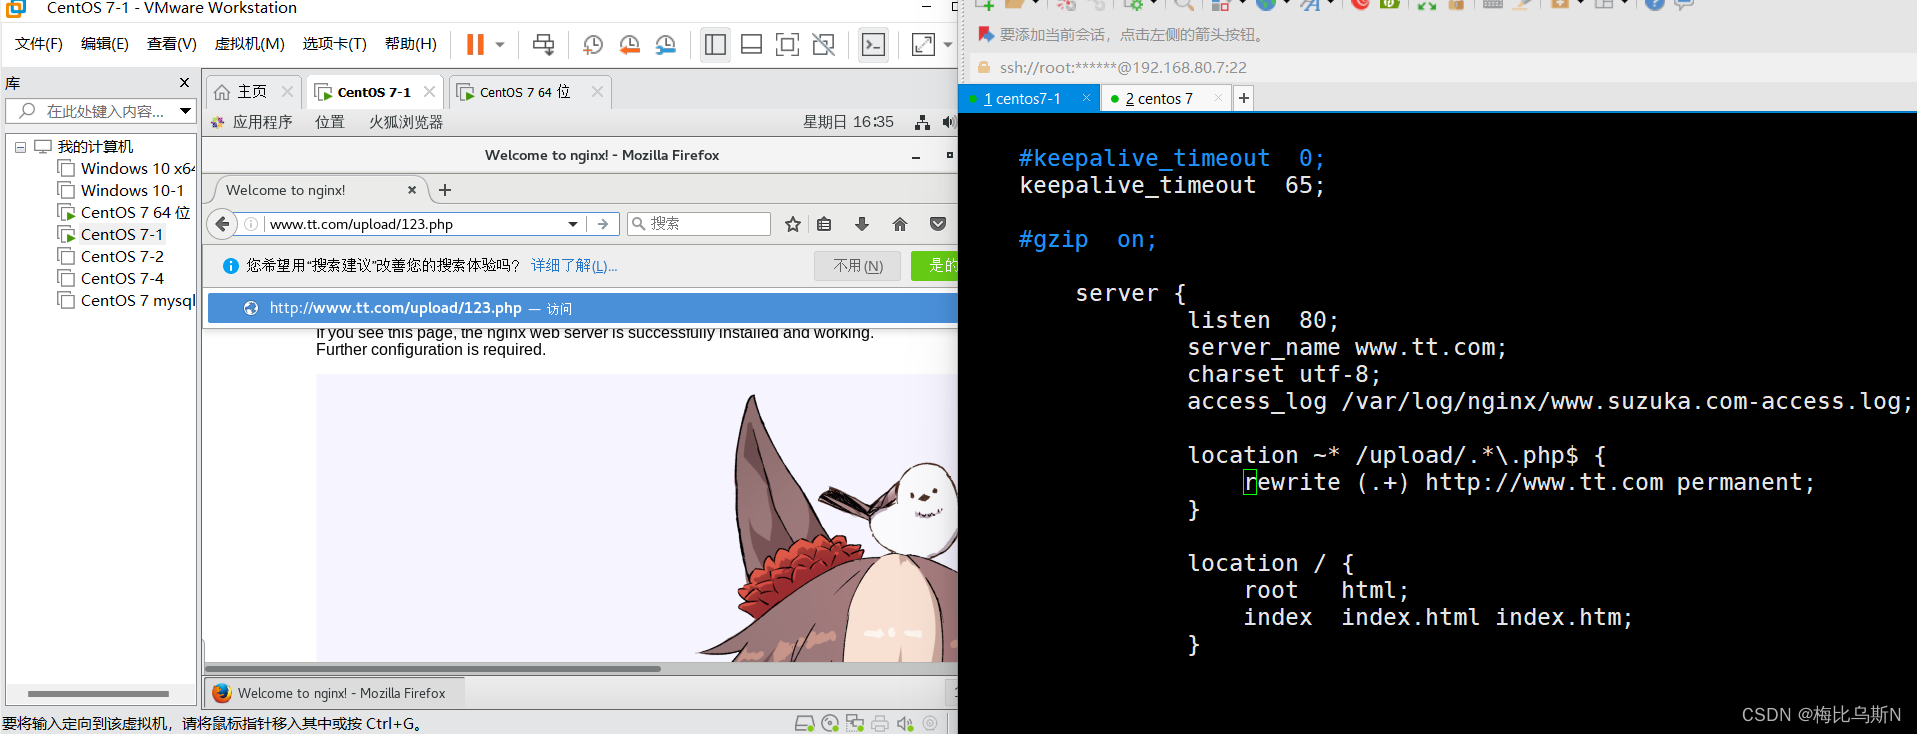Select the http://www.tt.com/upload/123.php suggestion
The image size is (1917, 734).
pos(582,308)
